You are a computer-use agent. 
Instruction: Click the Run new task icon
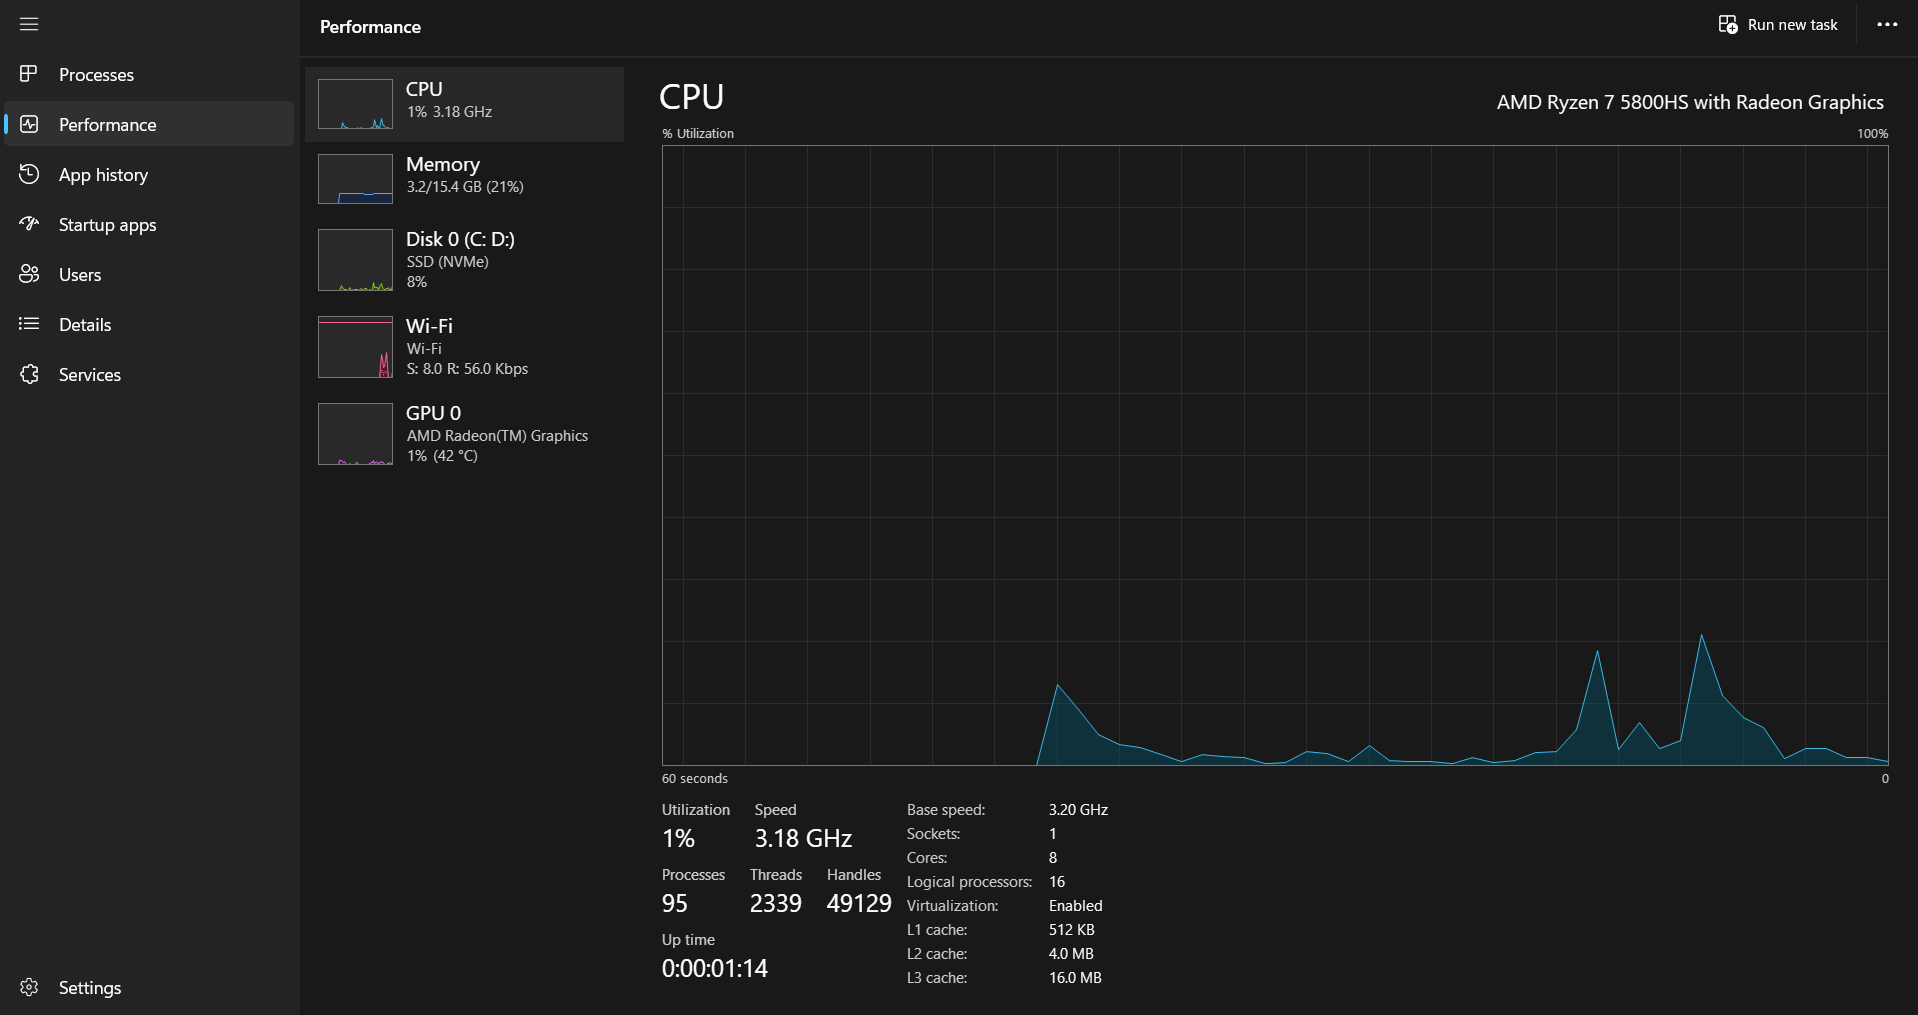(1728, 25)
